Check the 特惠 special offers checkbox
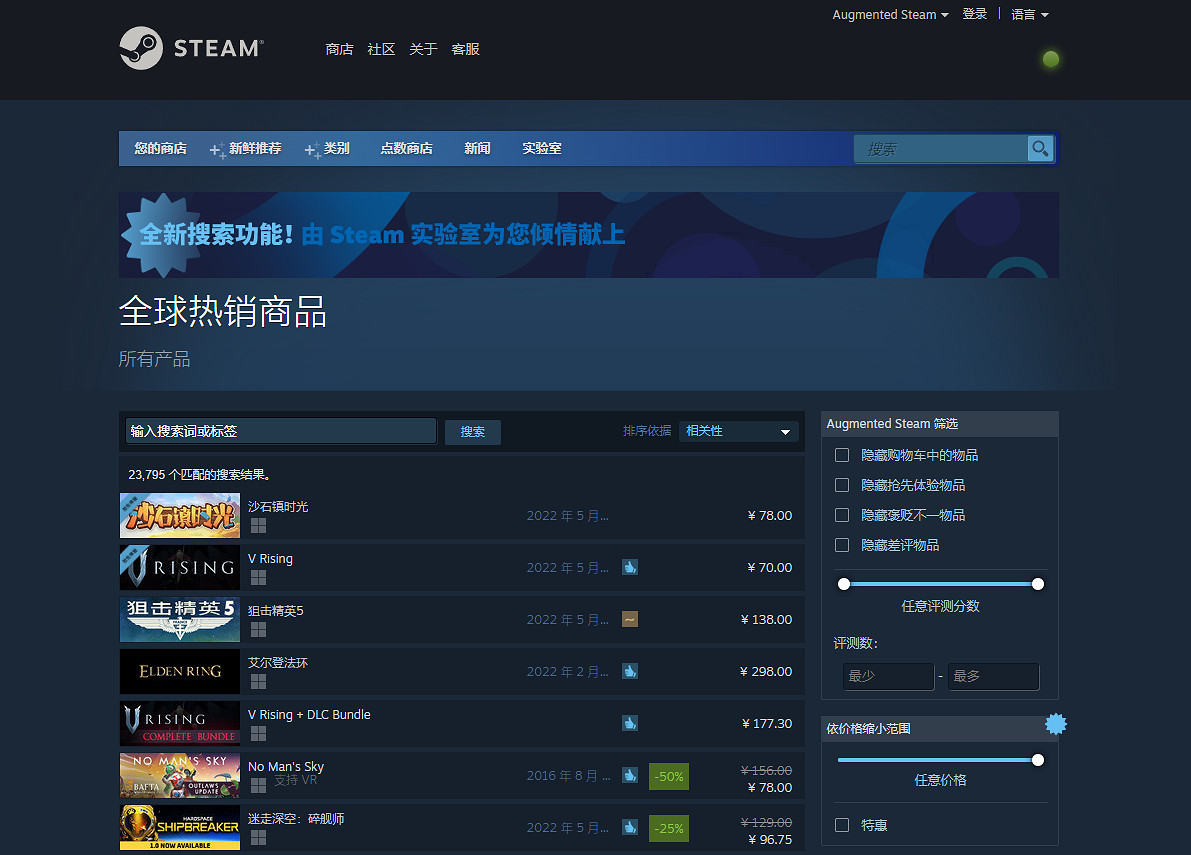The width and height of the screenshot is (1191, 855). [x=842, y=825]
